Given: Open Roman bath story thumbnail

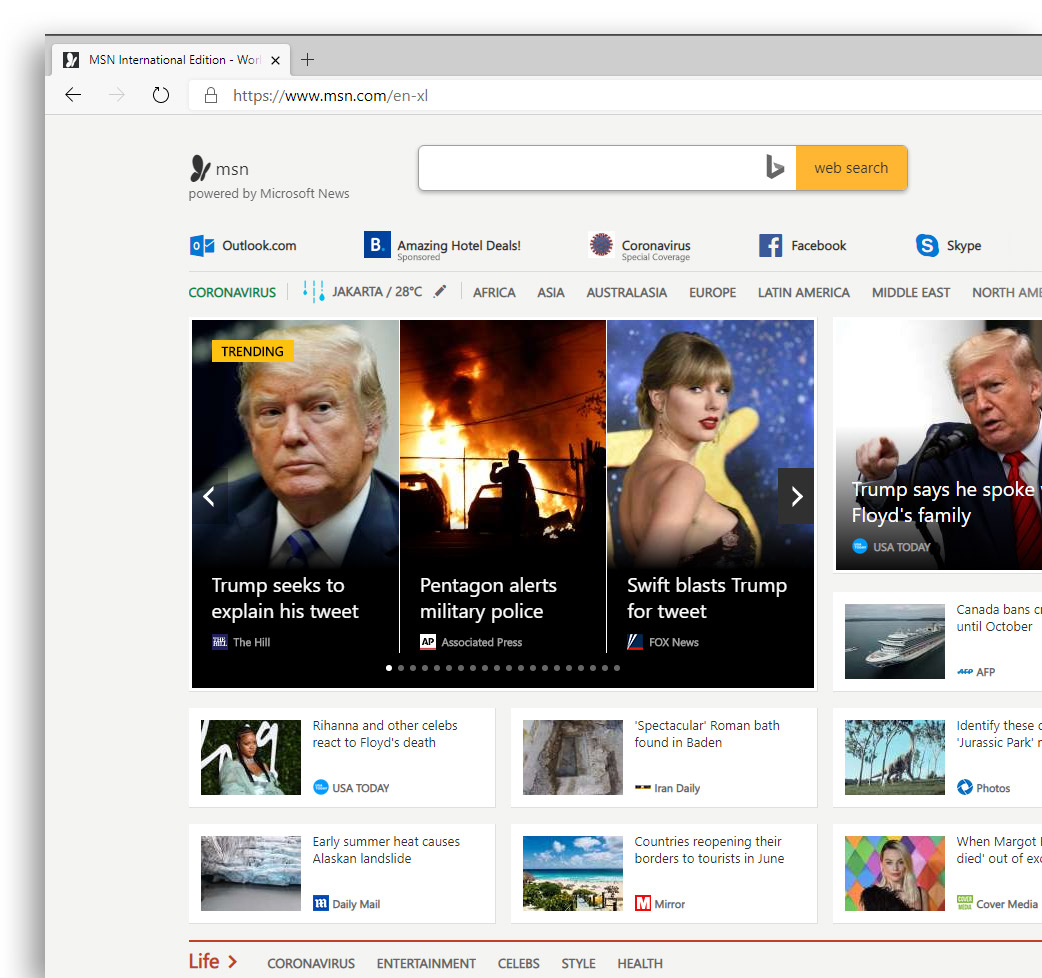Looking at the screenshot, I should [573, 757].
